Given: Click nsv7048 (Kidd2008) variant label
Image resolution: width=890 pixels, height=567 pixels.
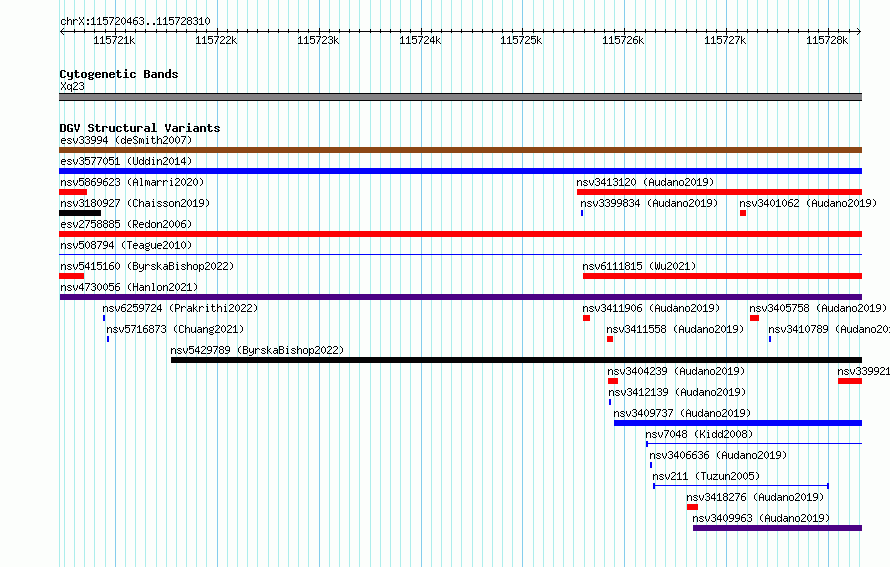Looking at the screenshot, I should tap(699, 434).
